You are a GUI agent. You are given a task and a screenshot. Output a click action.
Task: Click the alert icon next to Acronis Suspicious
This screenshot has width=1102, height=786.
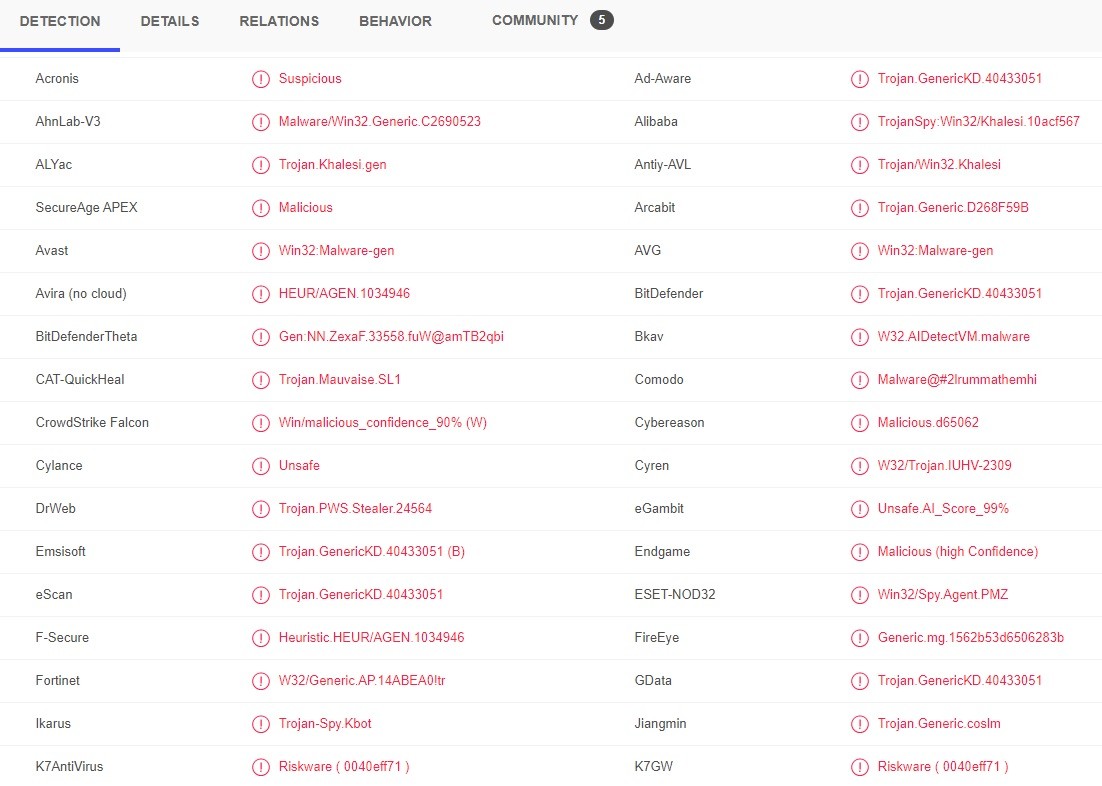261,79
